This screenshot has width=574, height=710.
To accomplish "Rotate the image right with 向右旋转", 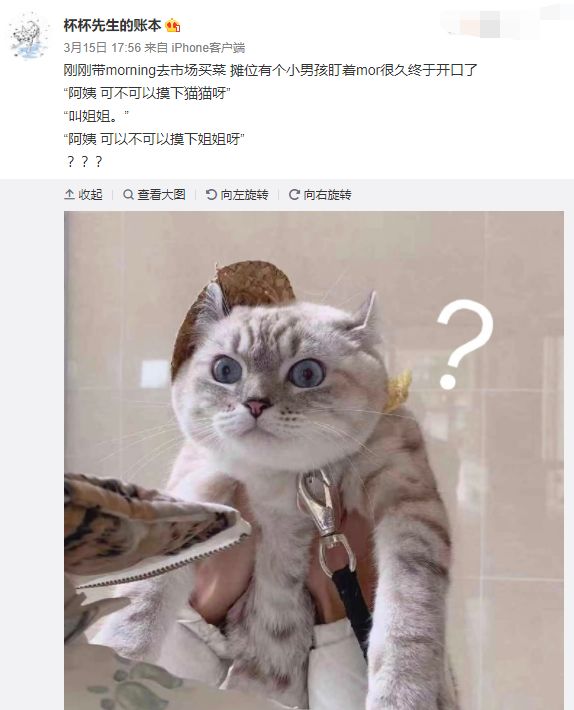I will coord(320,195).
